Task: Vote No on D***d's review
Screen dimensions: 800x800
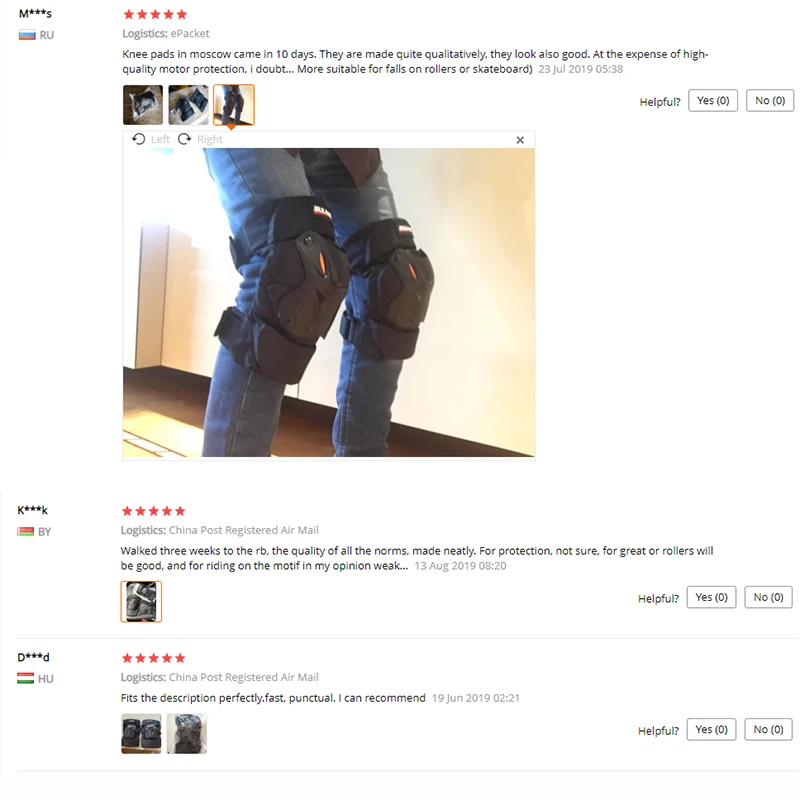Action: [x=768, y=729]
